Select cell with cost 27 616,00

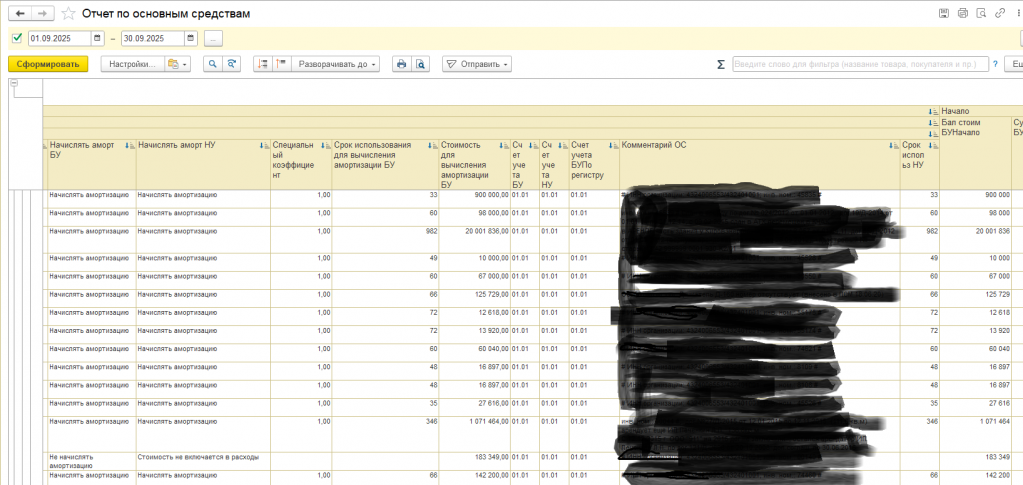(x=474, y=407)
